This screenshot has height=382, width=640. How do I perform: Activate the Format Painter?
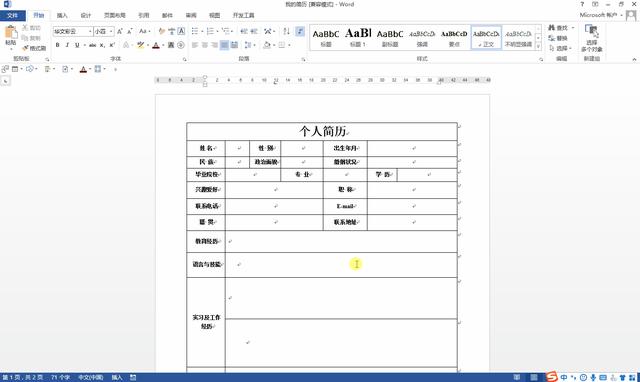click(34, 48)
